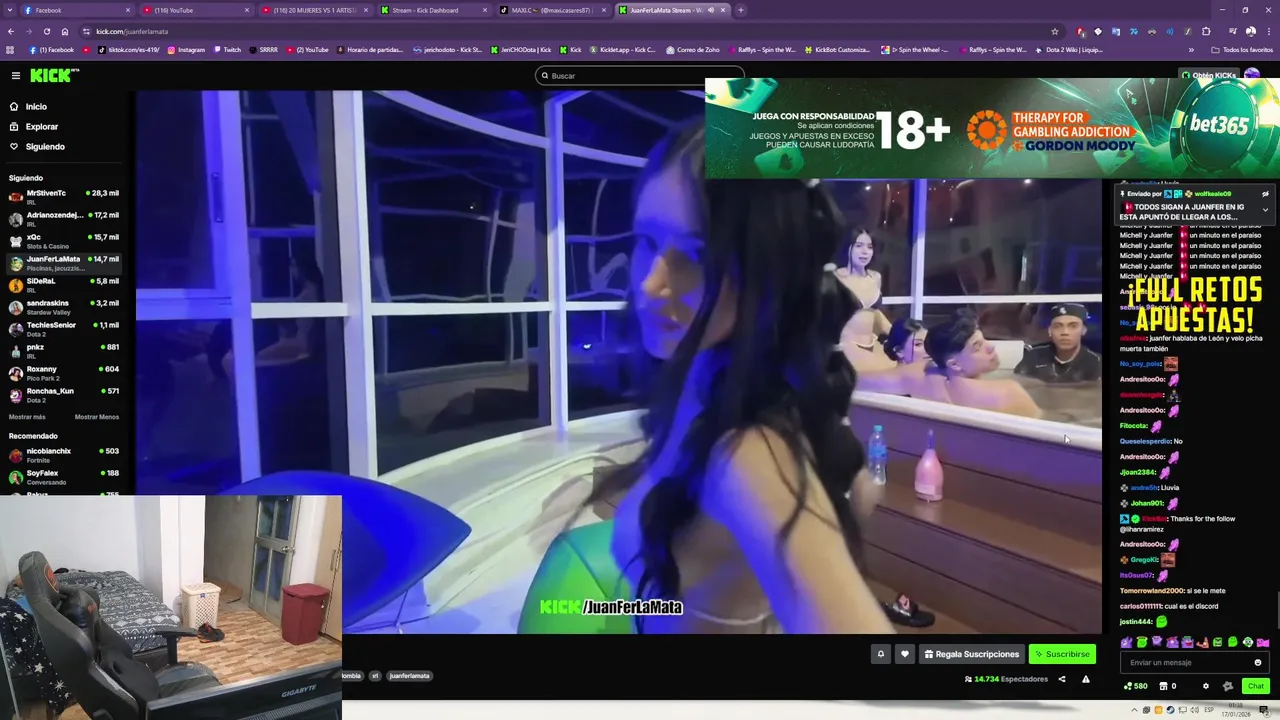Click the KICK logo

(54, 76)
